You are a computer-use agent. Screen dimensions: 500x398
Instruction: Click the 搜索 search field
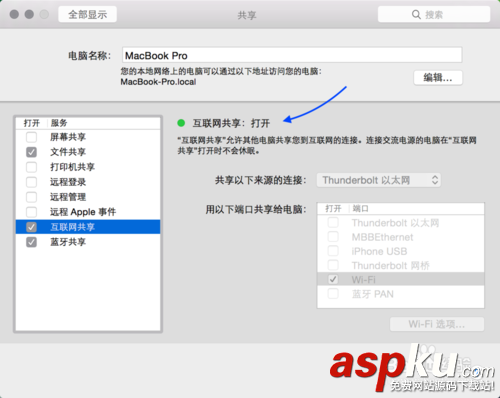(x=434, y=14)
